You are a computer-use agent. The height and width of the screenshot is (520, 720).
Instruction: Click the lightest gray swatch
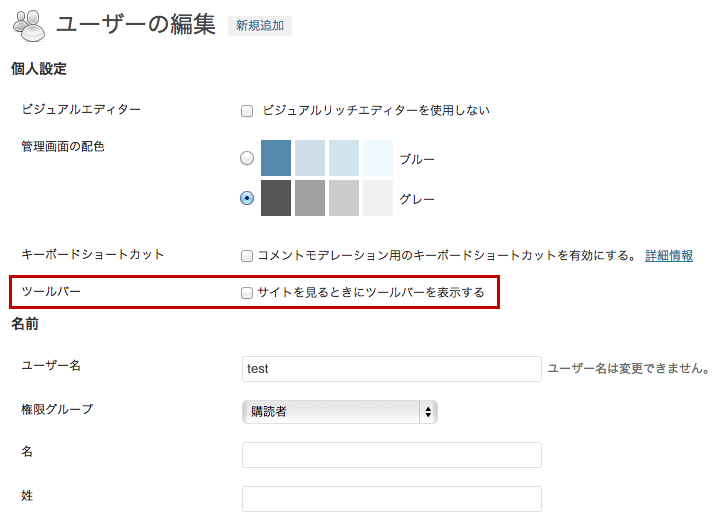pyautogui.click(x=378, y=198)
